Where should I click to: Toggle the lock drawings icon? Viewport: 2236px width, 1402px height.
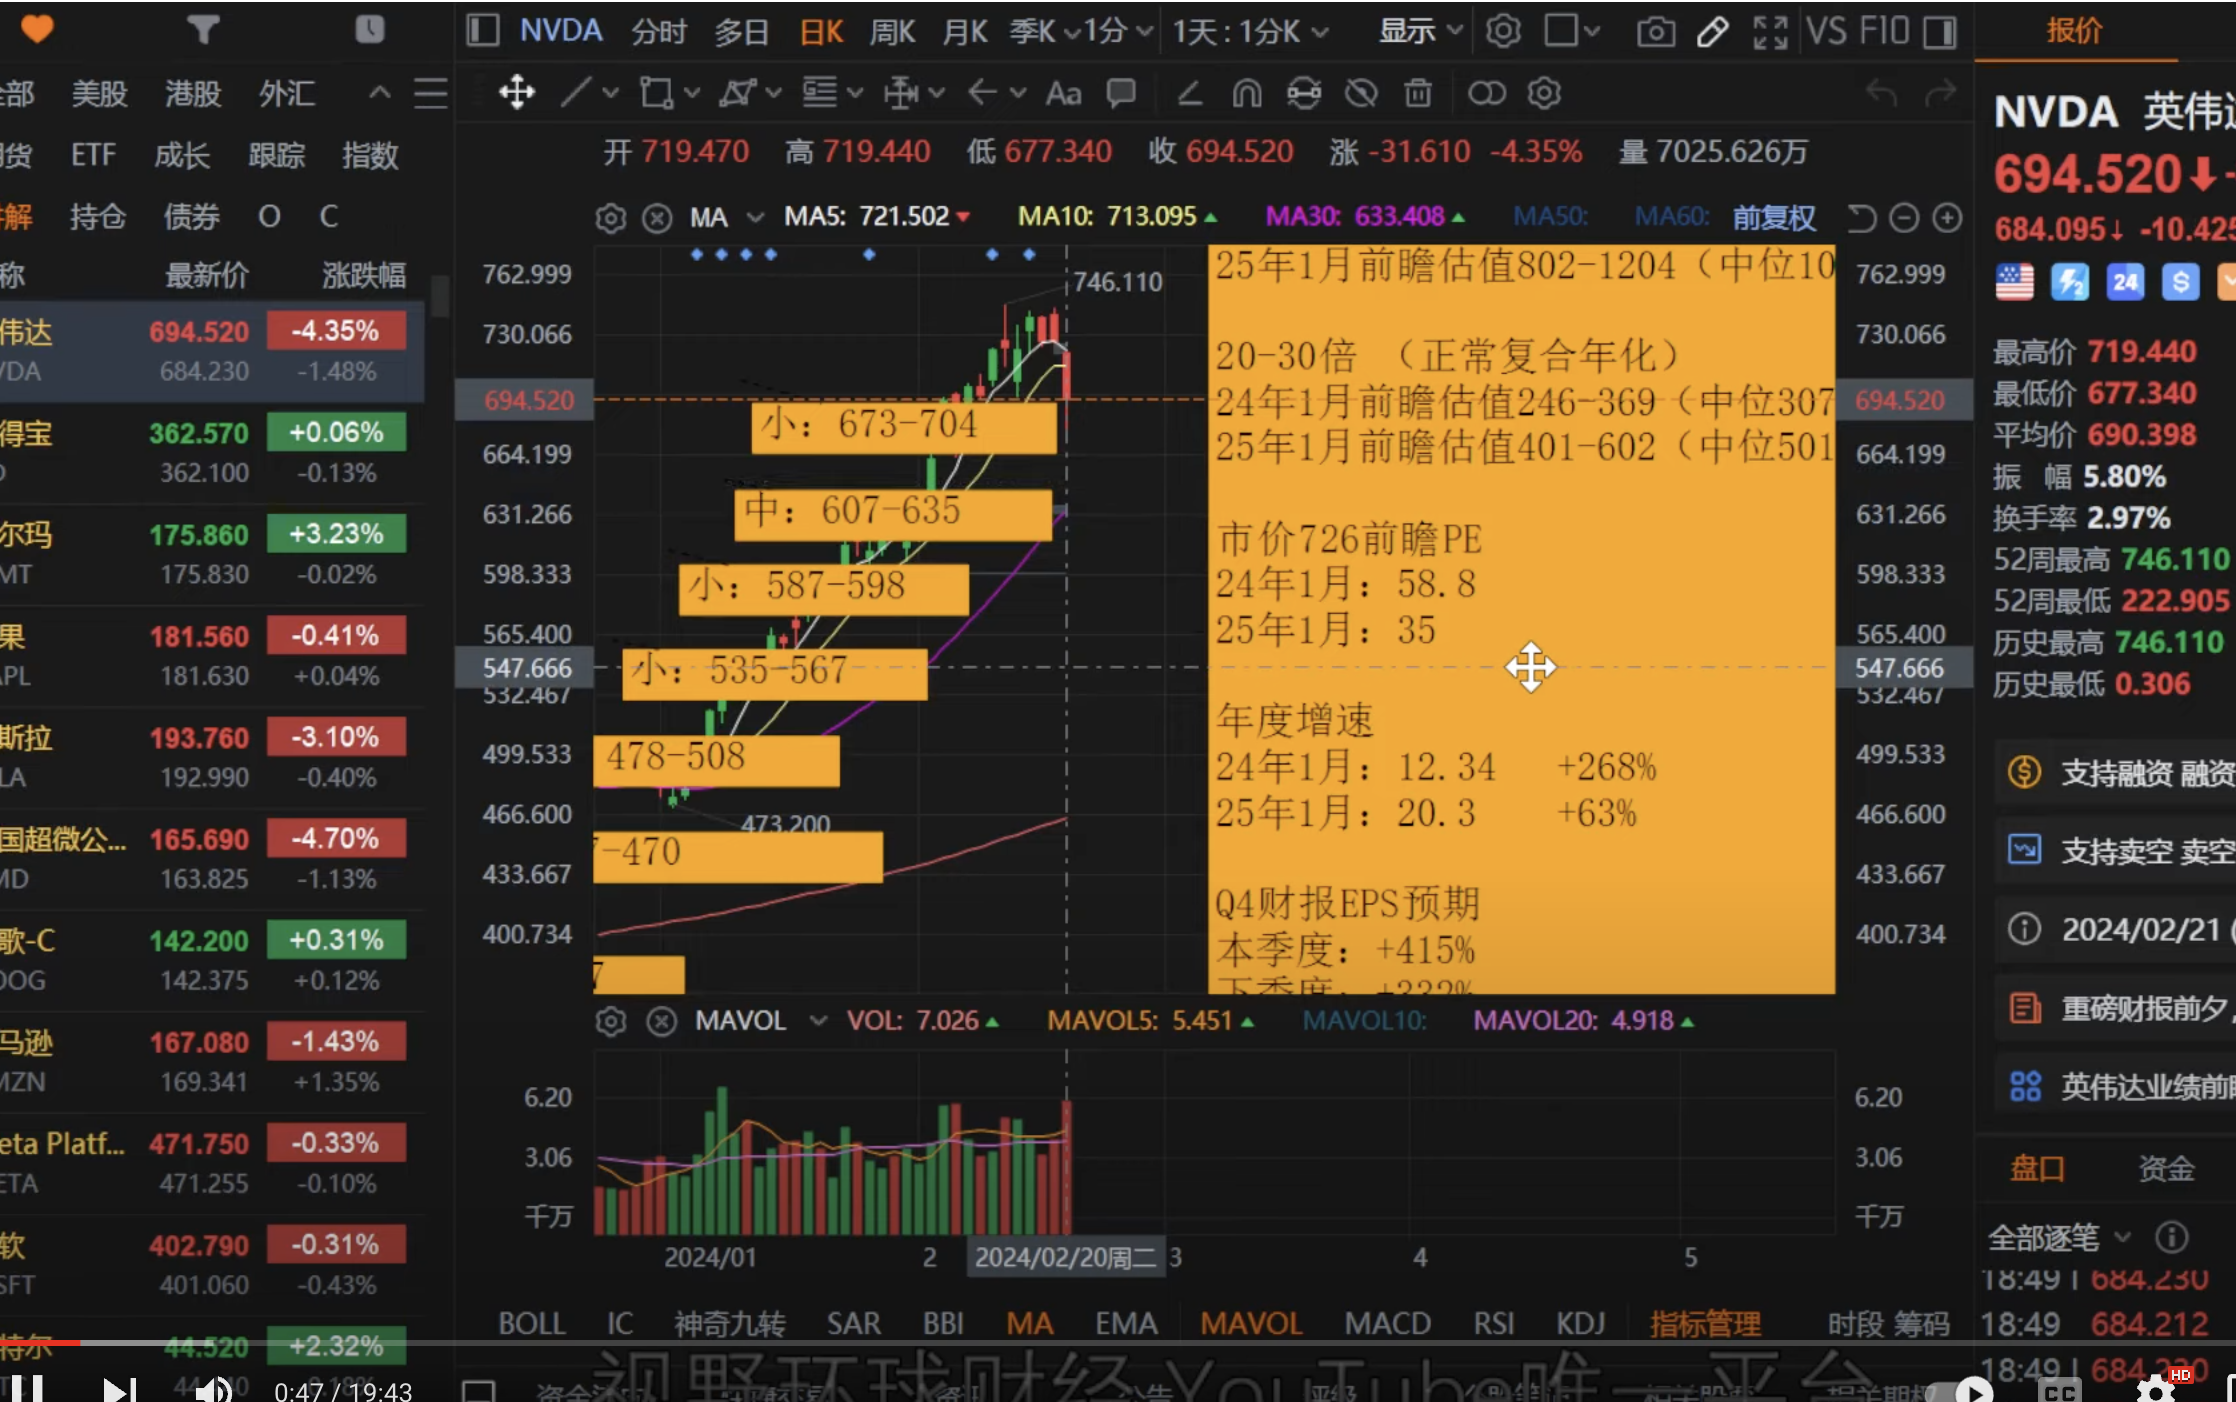[1304, 94]
